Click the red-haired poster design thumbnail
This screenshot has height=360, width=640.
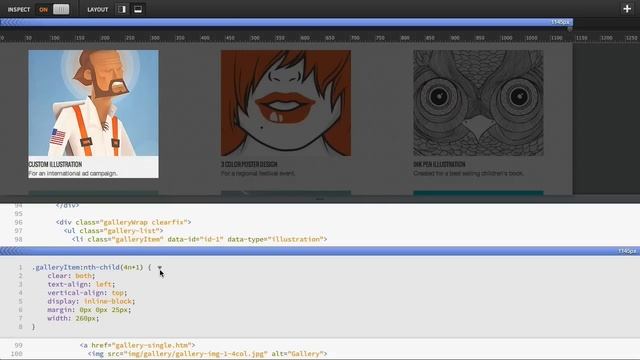pyautogui.click(x=286, y=103)
